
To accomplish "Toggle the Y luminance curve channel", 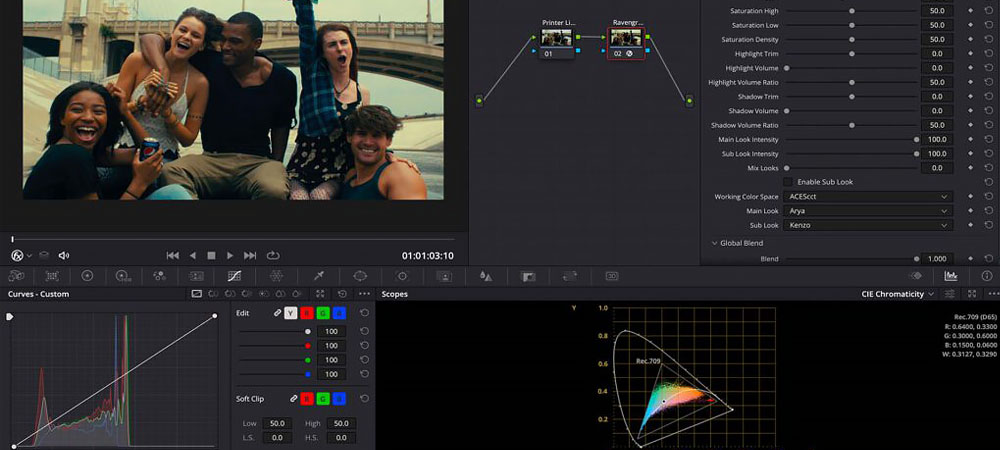I will tap(291, 313).
